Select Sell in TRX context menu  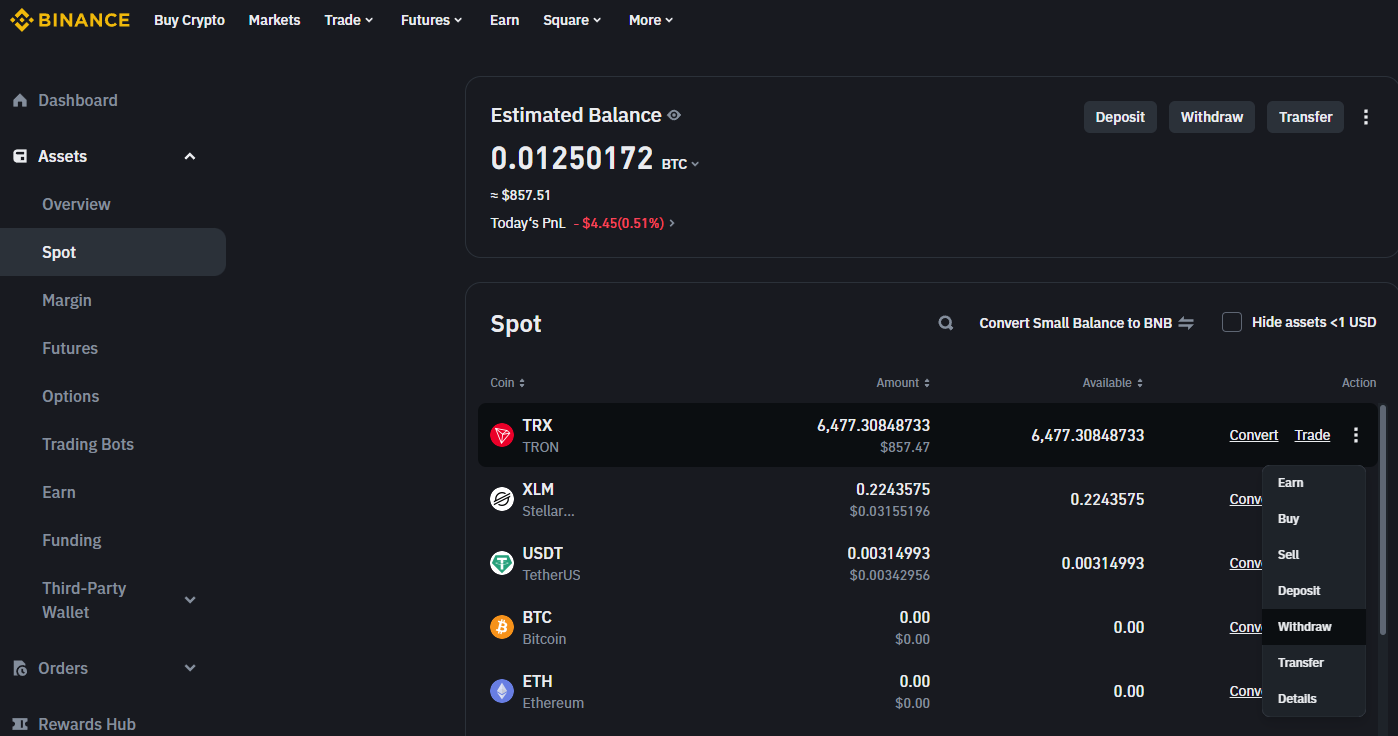1314,555
